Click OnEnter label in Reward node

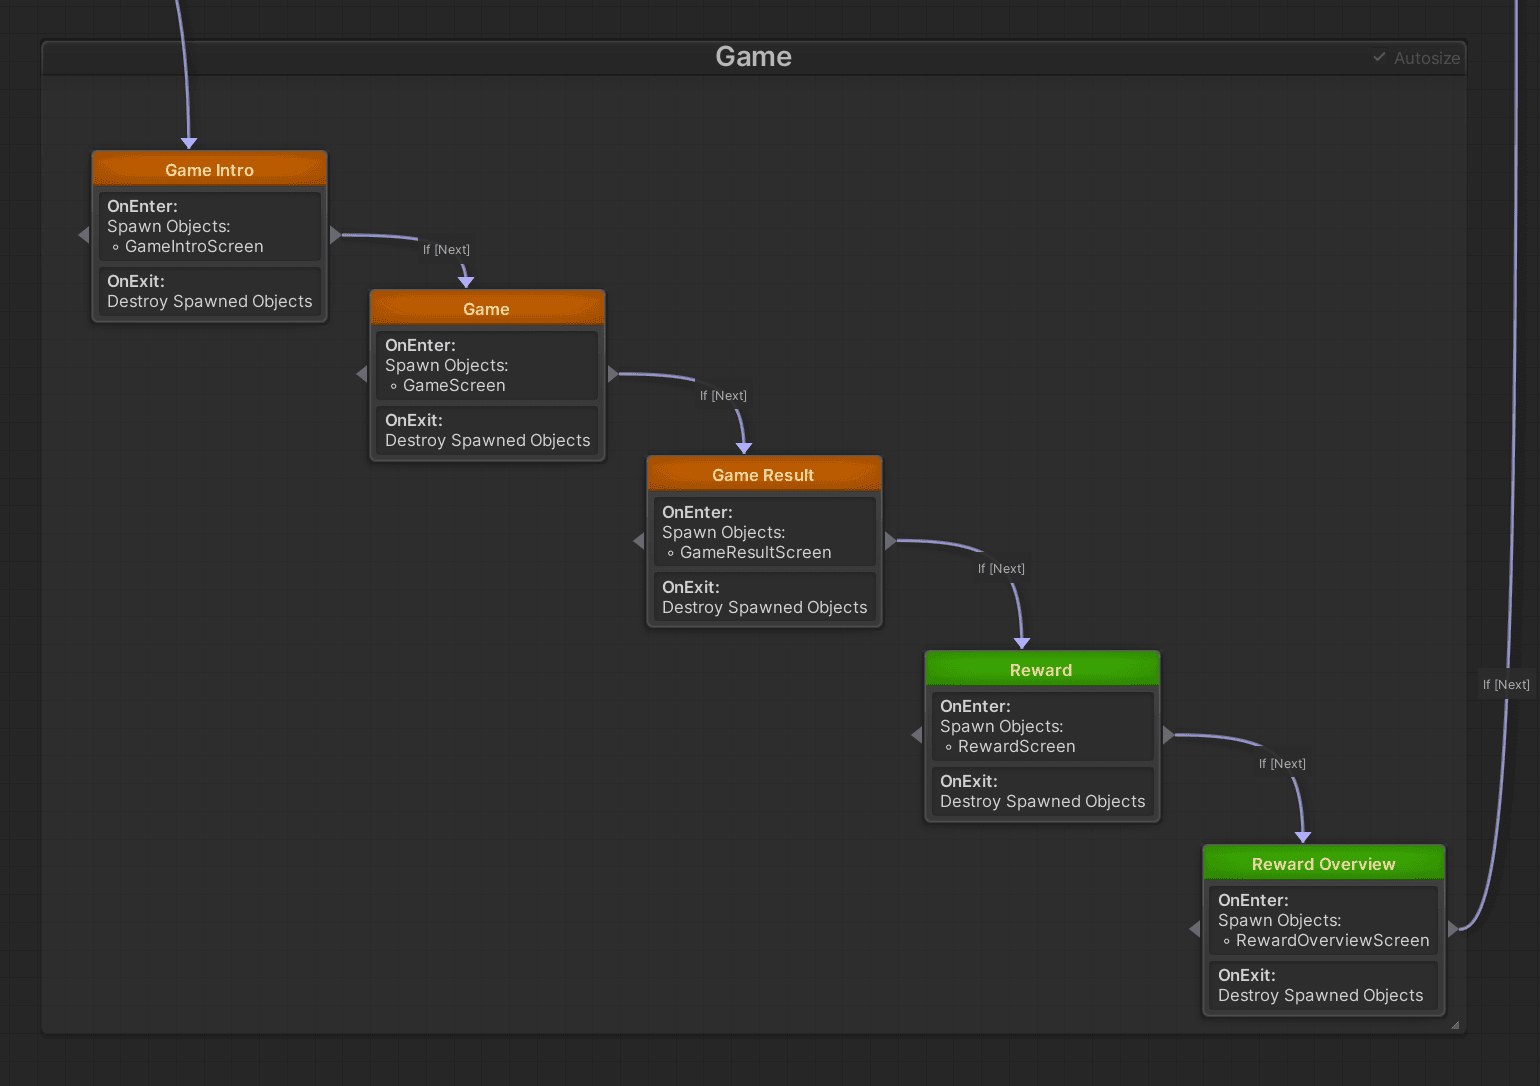[975, 706]
